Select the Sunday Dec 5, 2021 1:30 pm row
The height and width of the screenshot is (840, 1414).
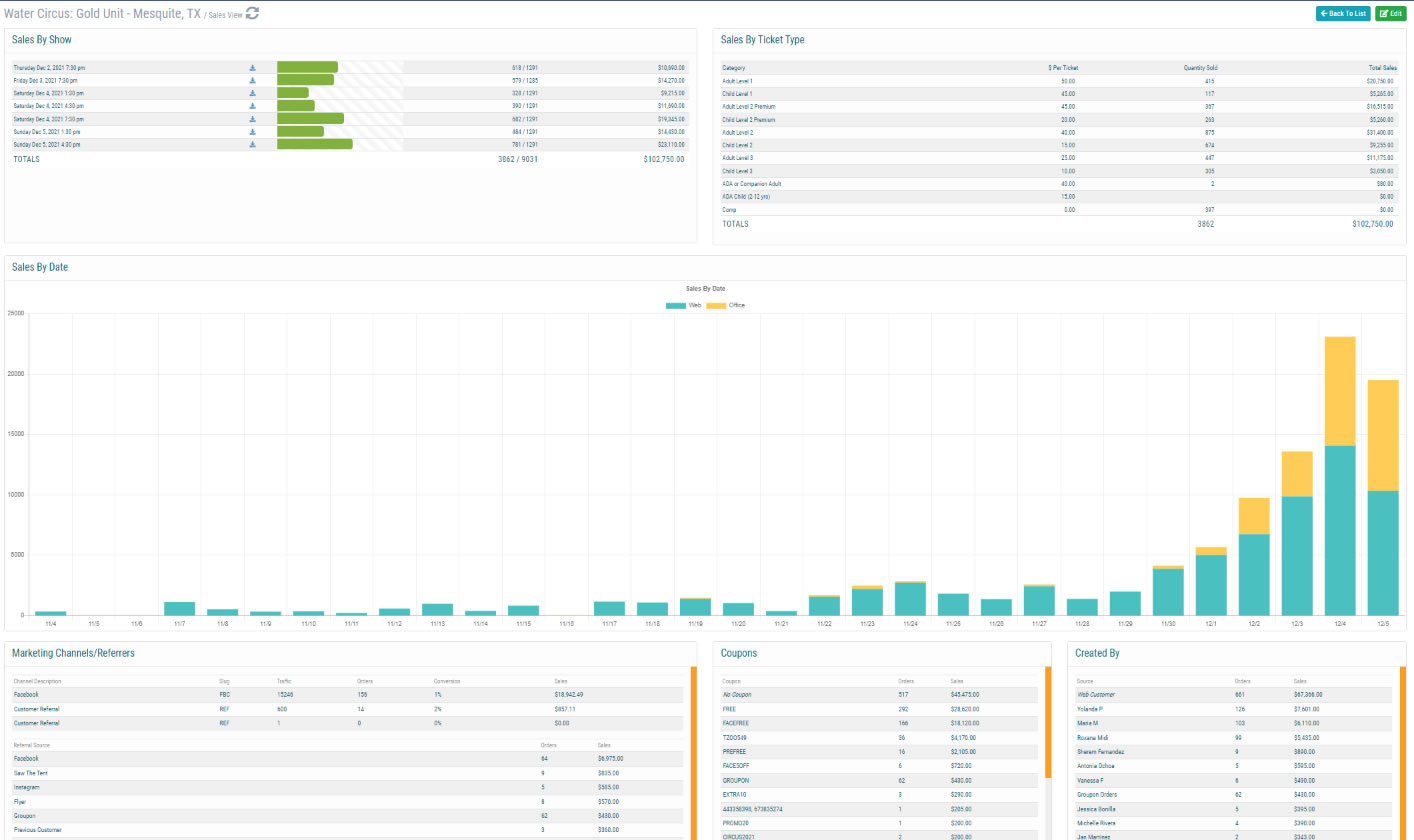[x=350, y=132]
